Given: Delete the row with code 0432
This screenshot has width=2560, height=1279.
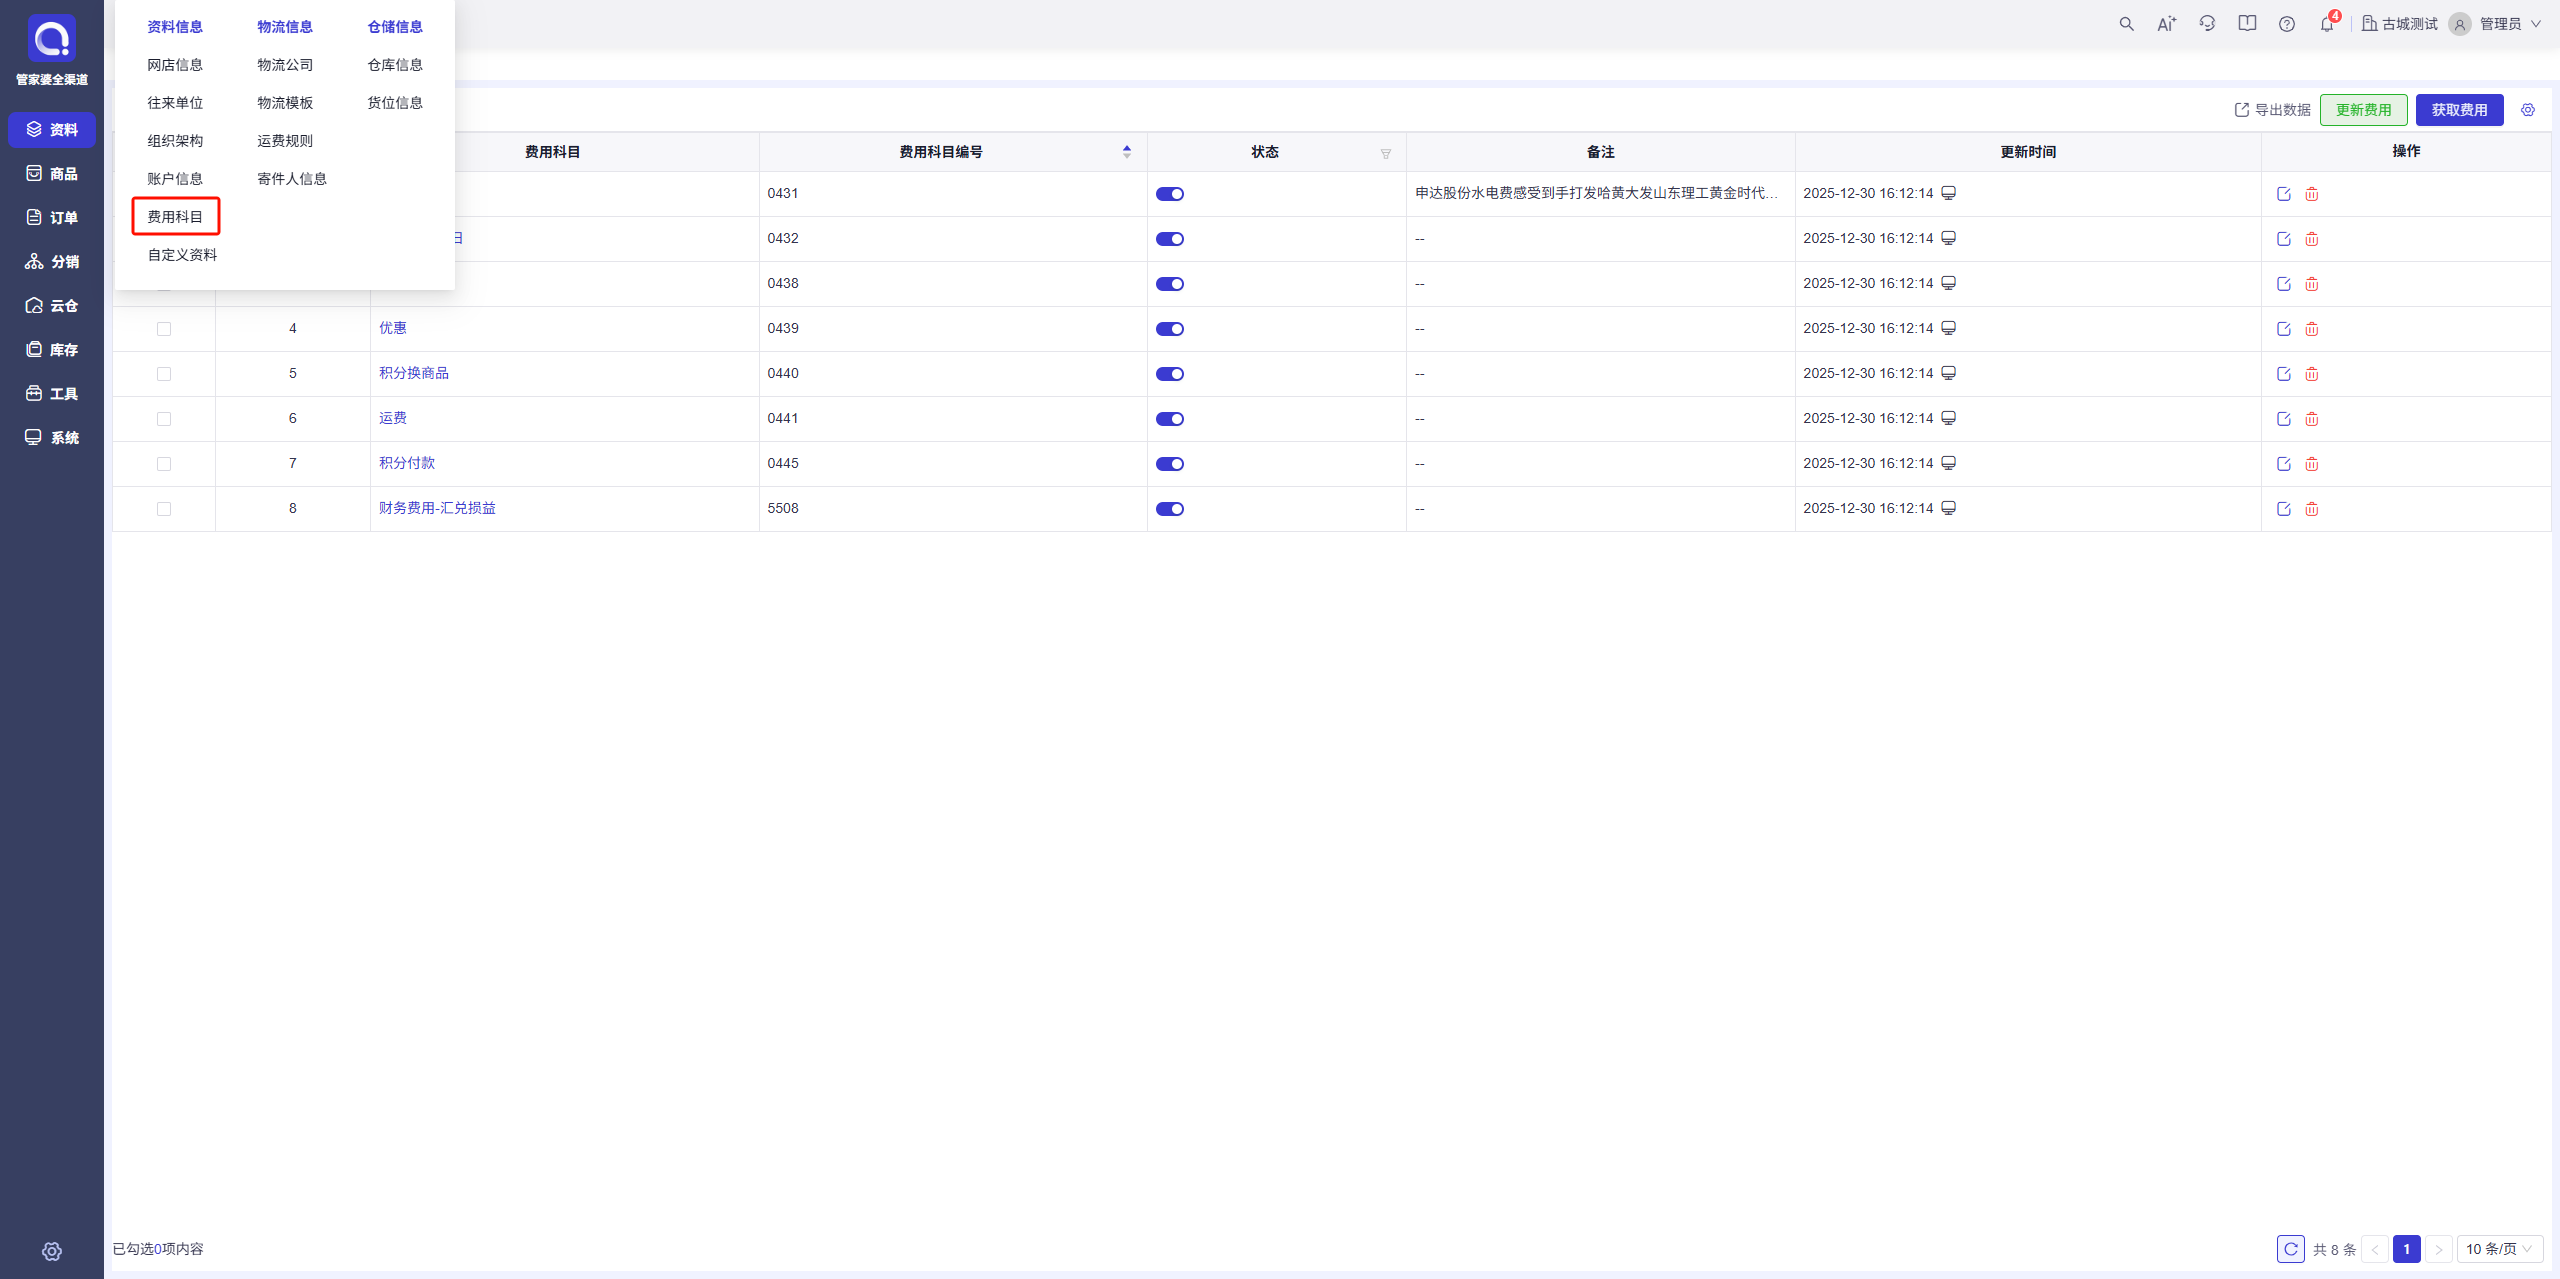Looking at the screenshot, I should (x=2312, y=239).
